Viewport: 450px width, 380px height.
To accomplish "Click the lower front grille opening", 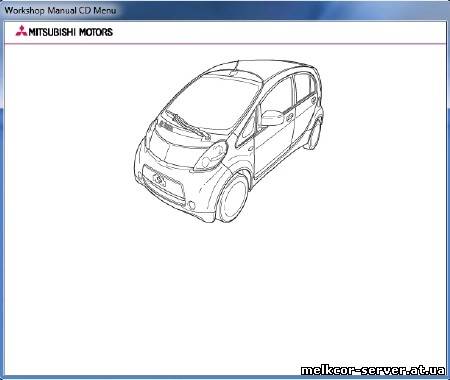I will [163, 183].
